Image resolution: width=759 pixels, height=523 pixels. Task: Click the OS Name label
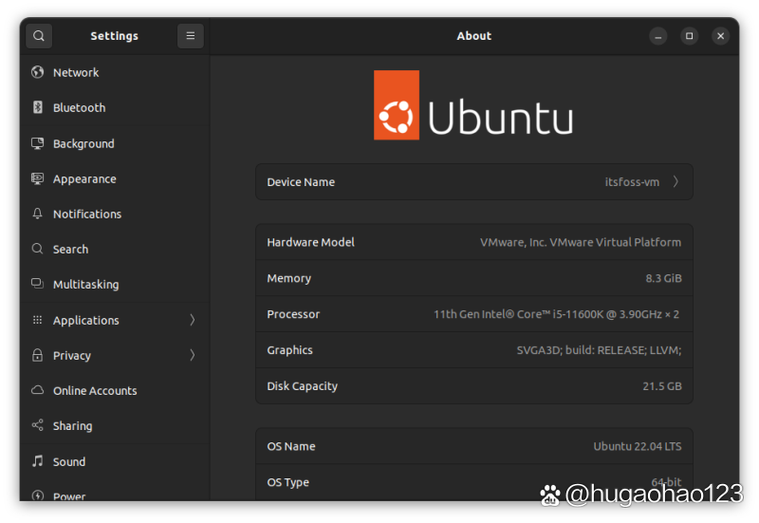coord(291,446)
